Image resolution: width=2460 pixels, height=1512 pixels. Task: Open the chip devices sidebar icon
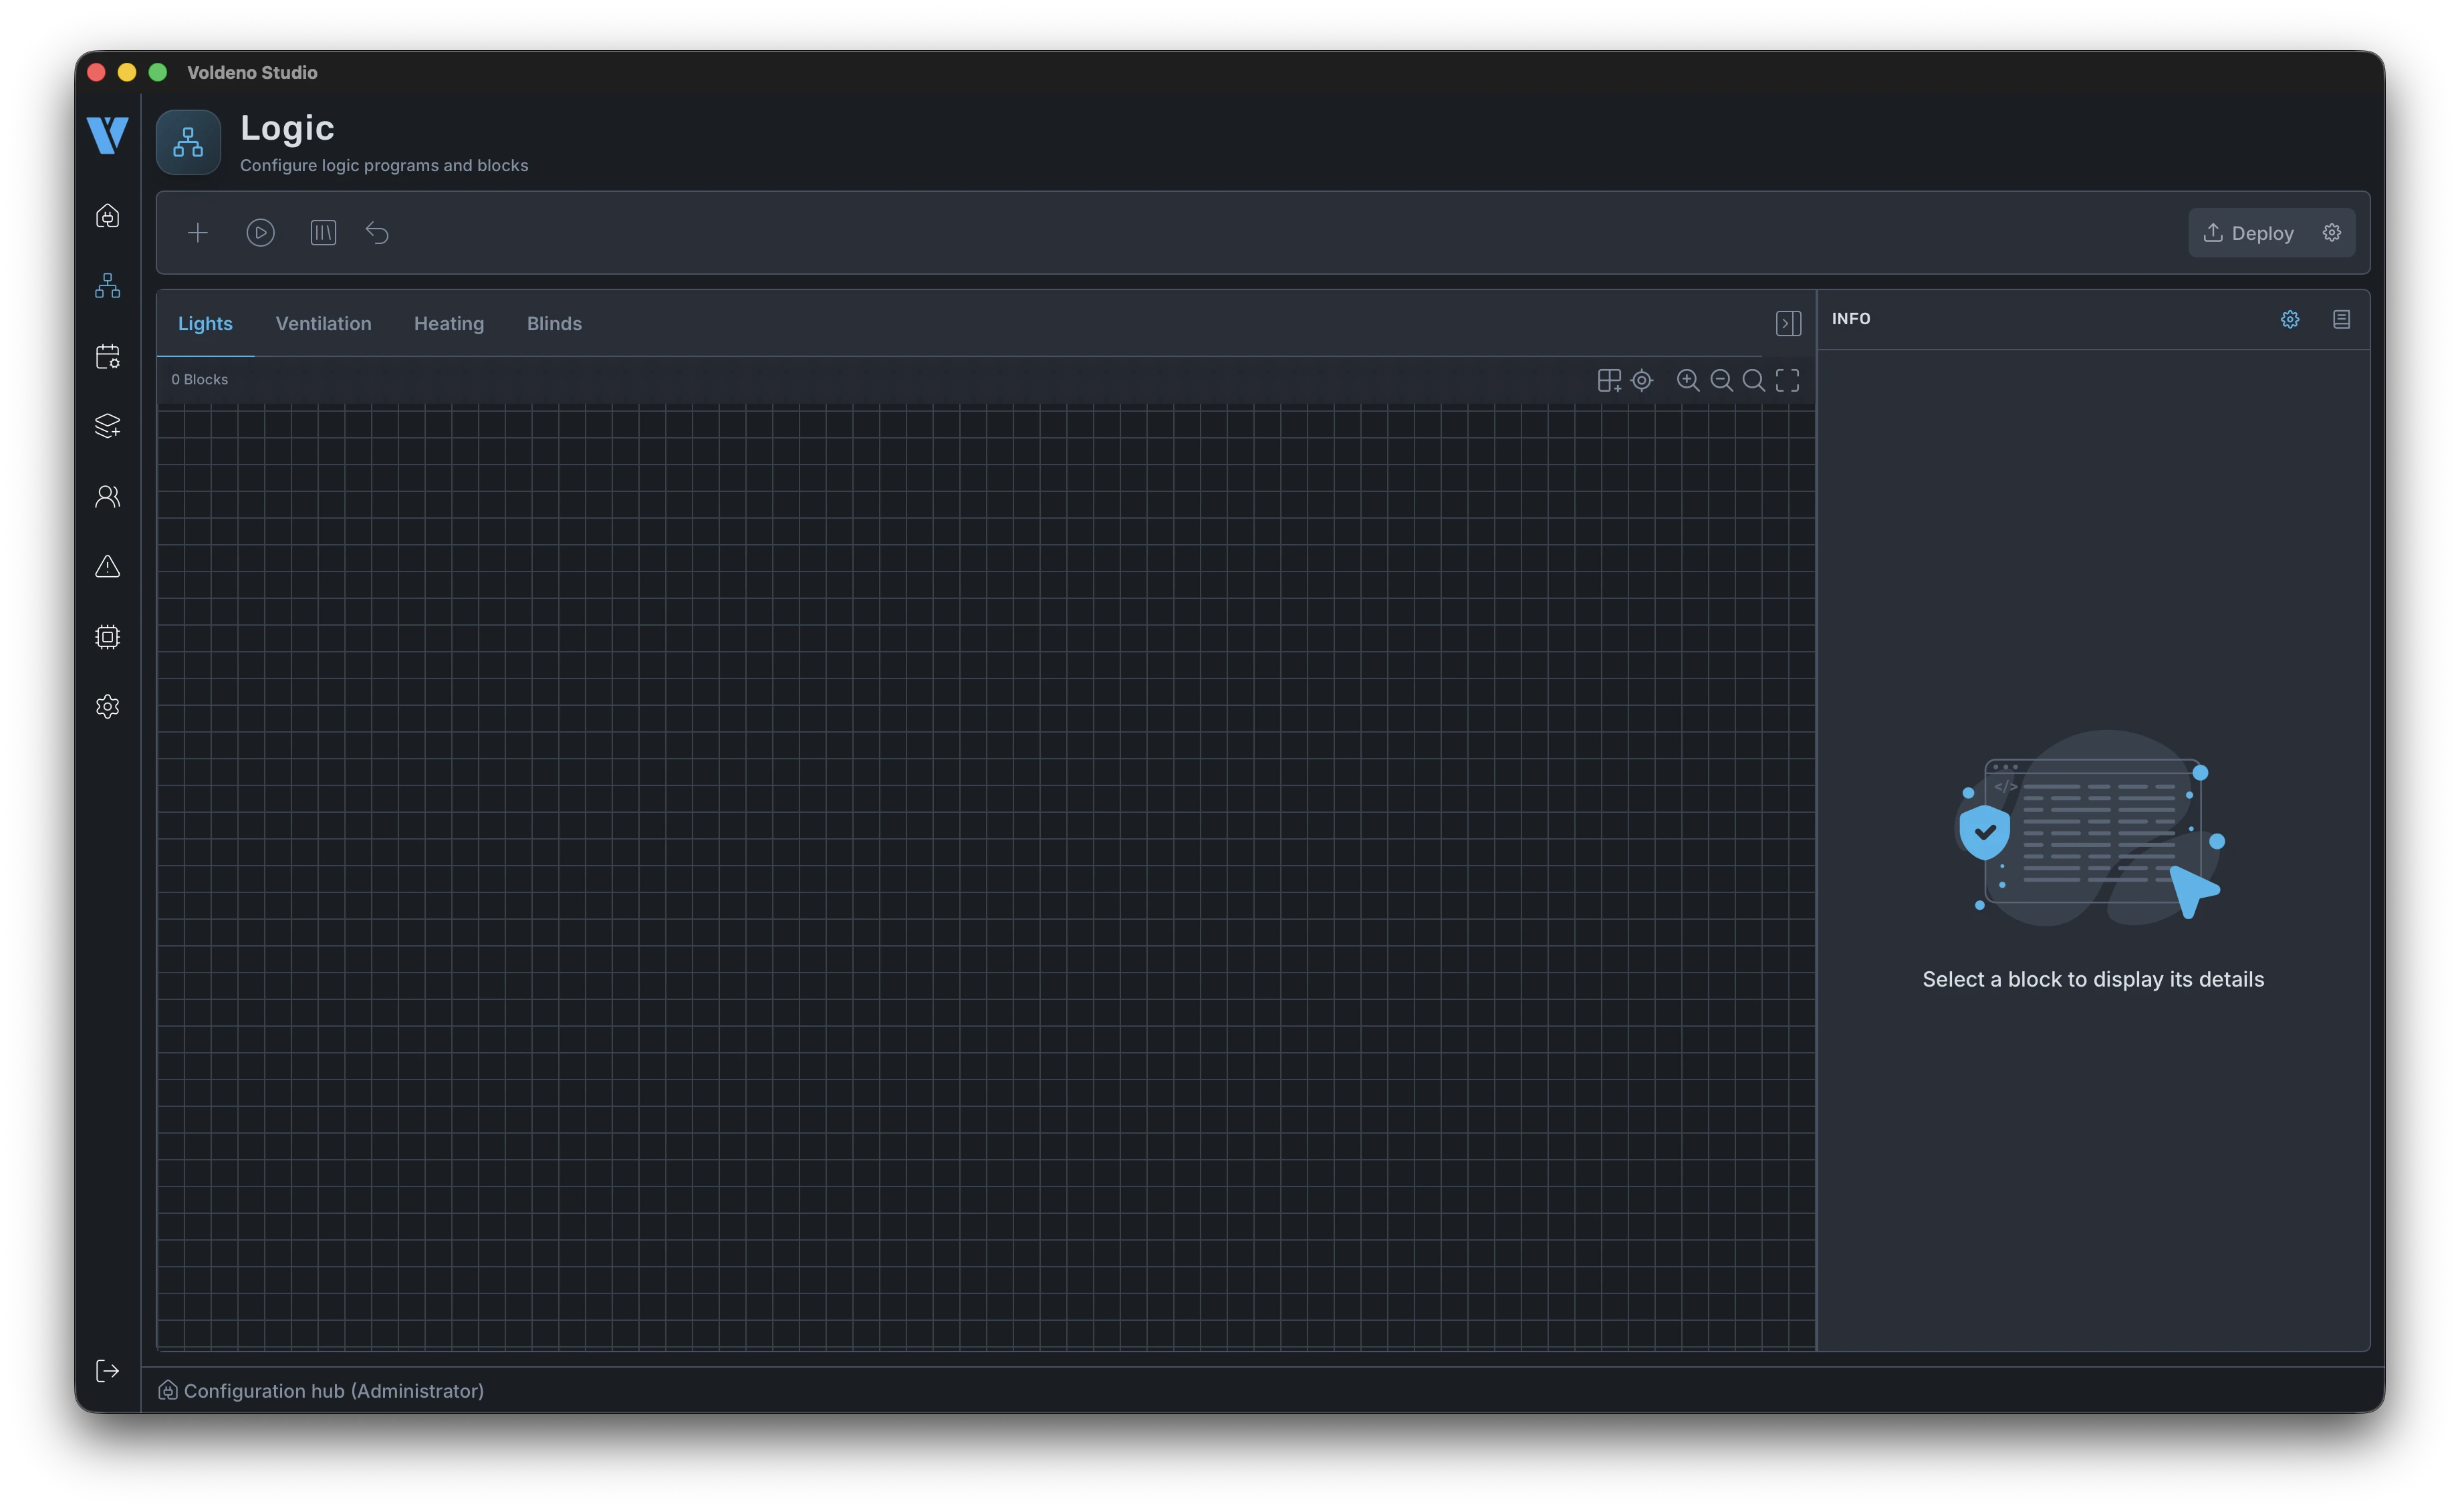[x=108, y=636]
